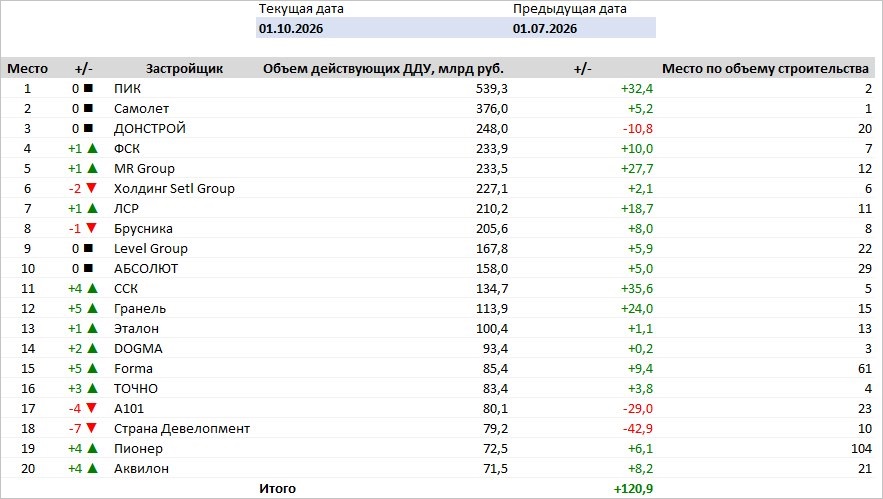Click the green up arrow in ССК row
883x499 pixels.
coord(92,288)
